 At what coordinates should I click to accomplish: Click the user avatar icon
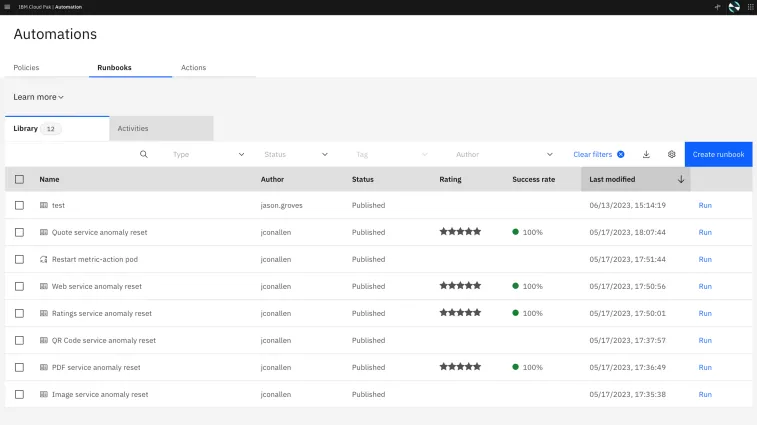point(734,7)
